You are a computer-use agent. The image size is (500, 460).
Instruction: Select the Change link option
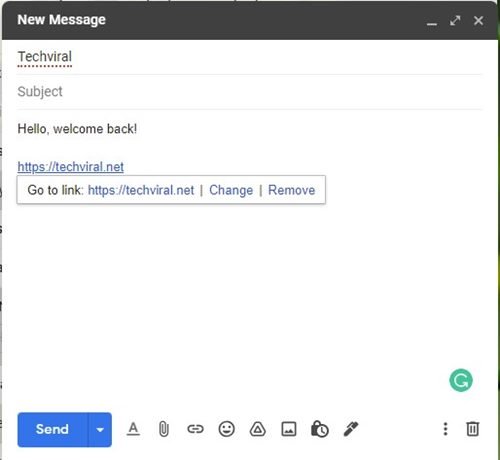point(231,190)
